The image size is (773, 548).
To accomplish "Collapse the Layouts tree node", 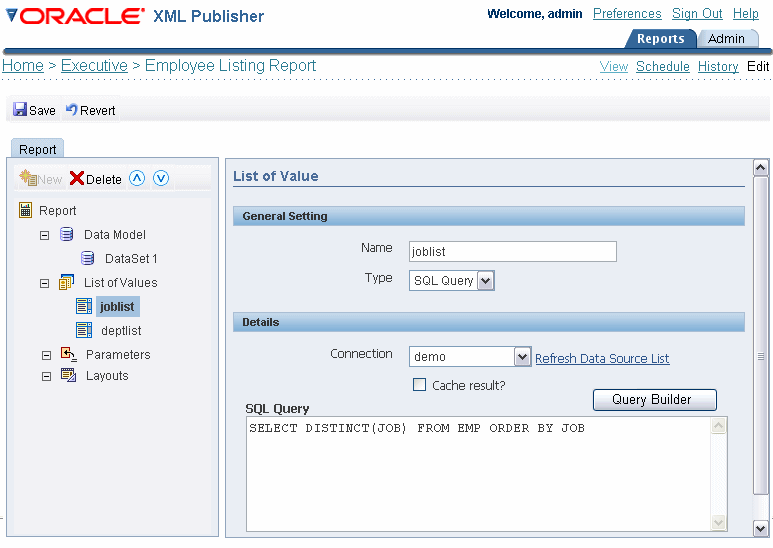I will click(x=46, y=377).
